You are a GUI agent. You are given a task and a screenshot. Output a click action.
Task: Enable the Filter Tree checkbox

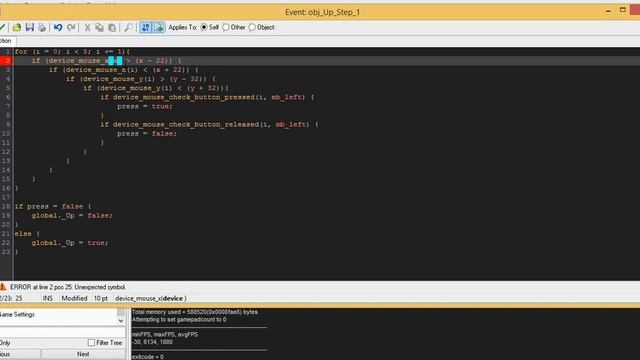(91, 342)
